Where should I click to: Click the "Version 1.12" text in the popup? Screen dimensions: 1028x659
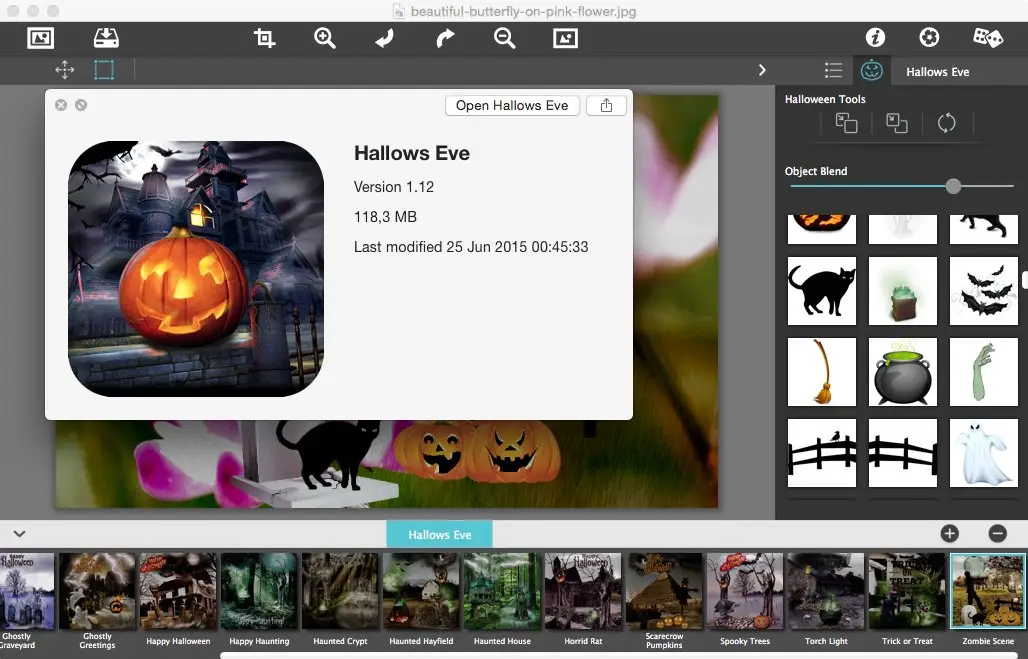click(393, 187)
